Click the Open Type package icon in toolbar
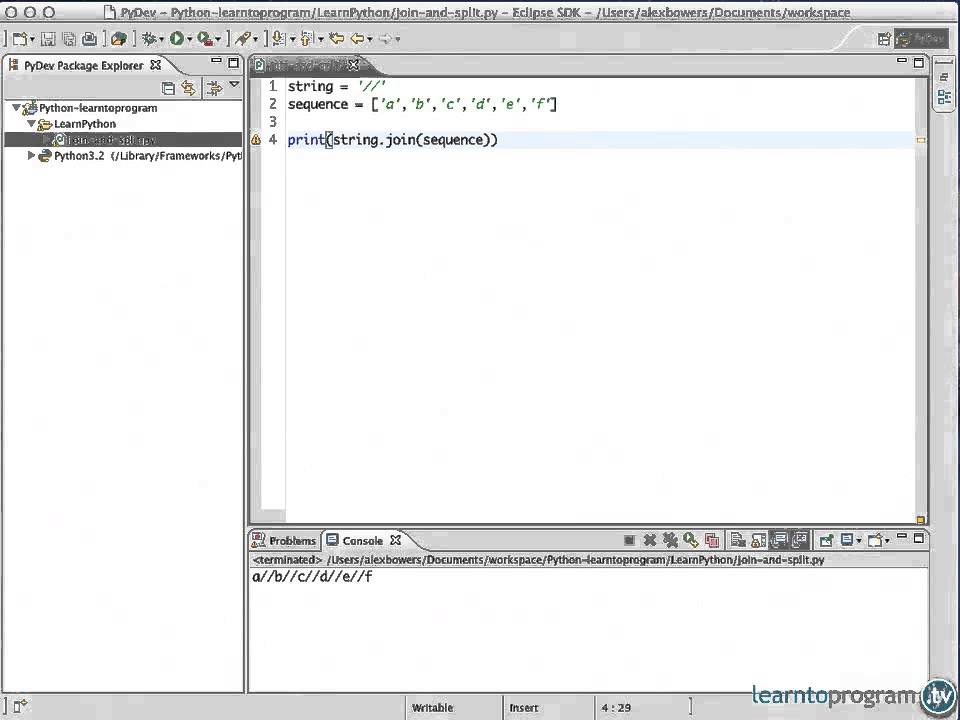 [119, 39]
